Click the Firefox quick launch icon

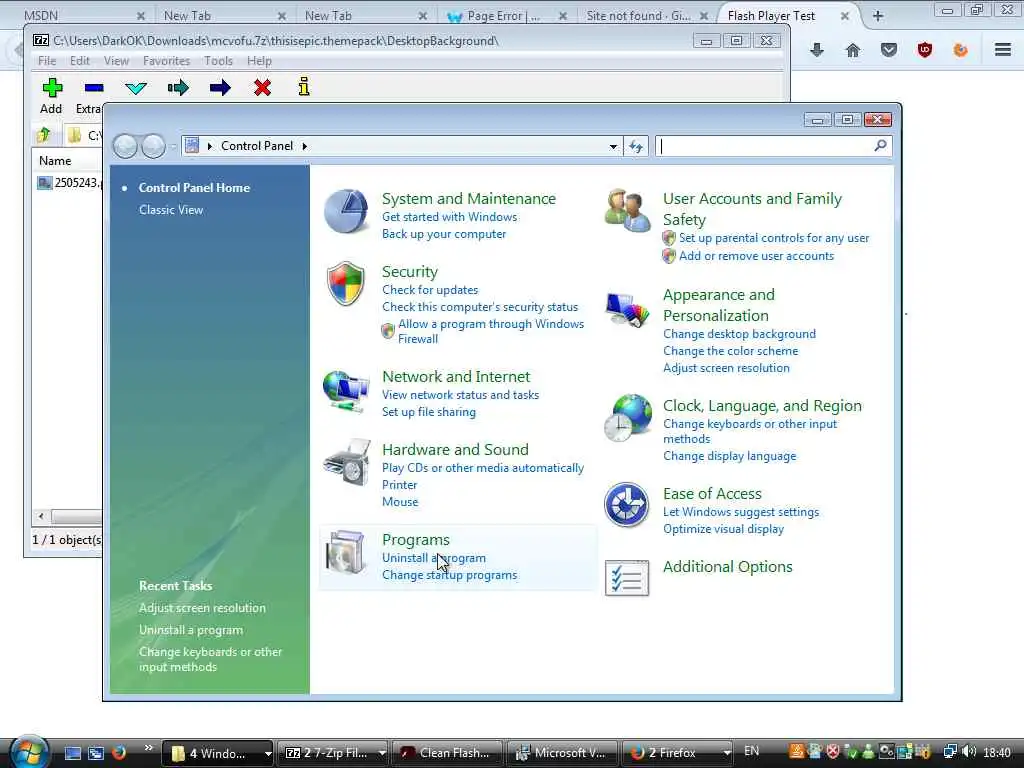(119, 753)
